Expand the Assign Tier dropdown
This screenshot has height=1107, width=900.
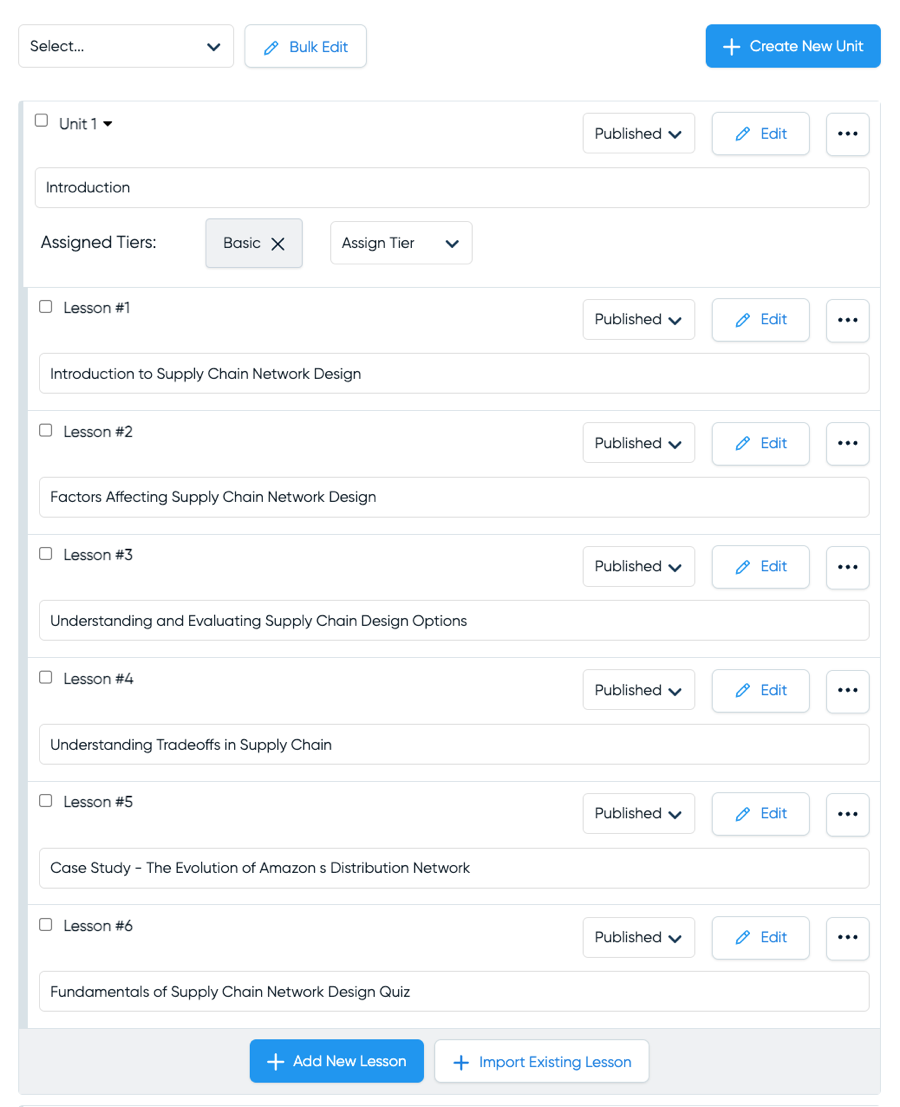click(401, 243)
